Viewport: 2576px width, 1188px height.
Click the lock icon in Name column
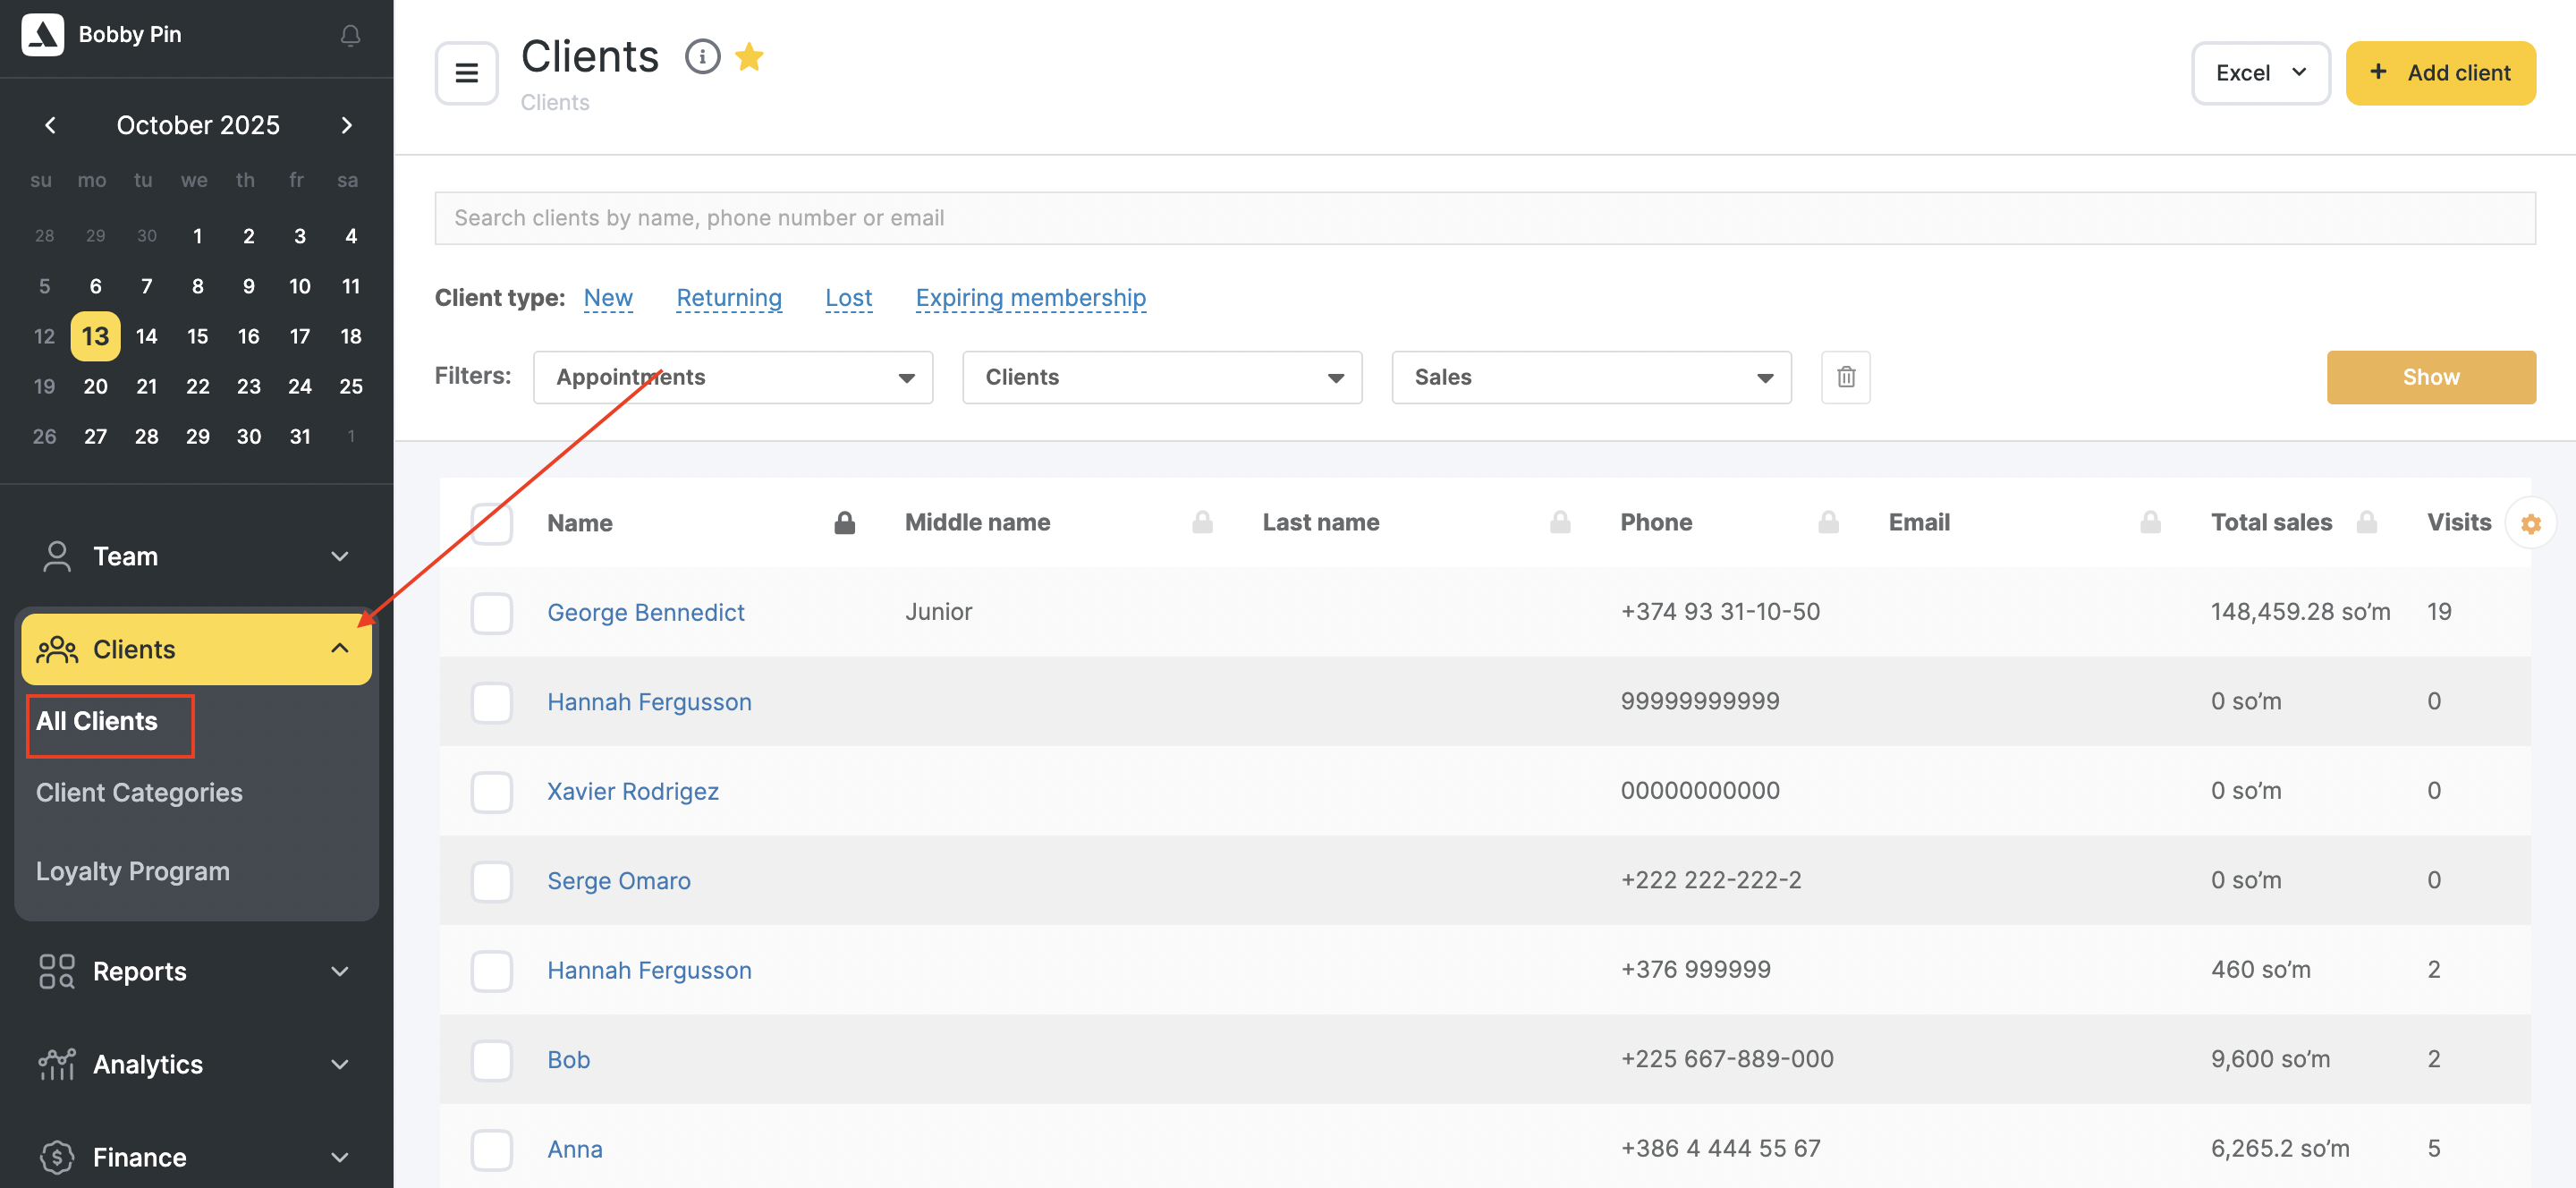pyautogui.click(x=844, y=523)
